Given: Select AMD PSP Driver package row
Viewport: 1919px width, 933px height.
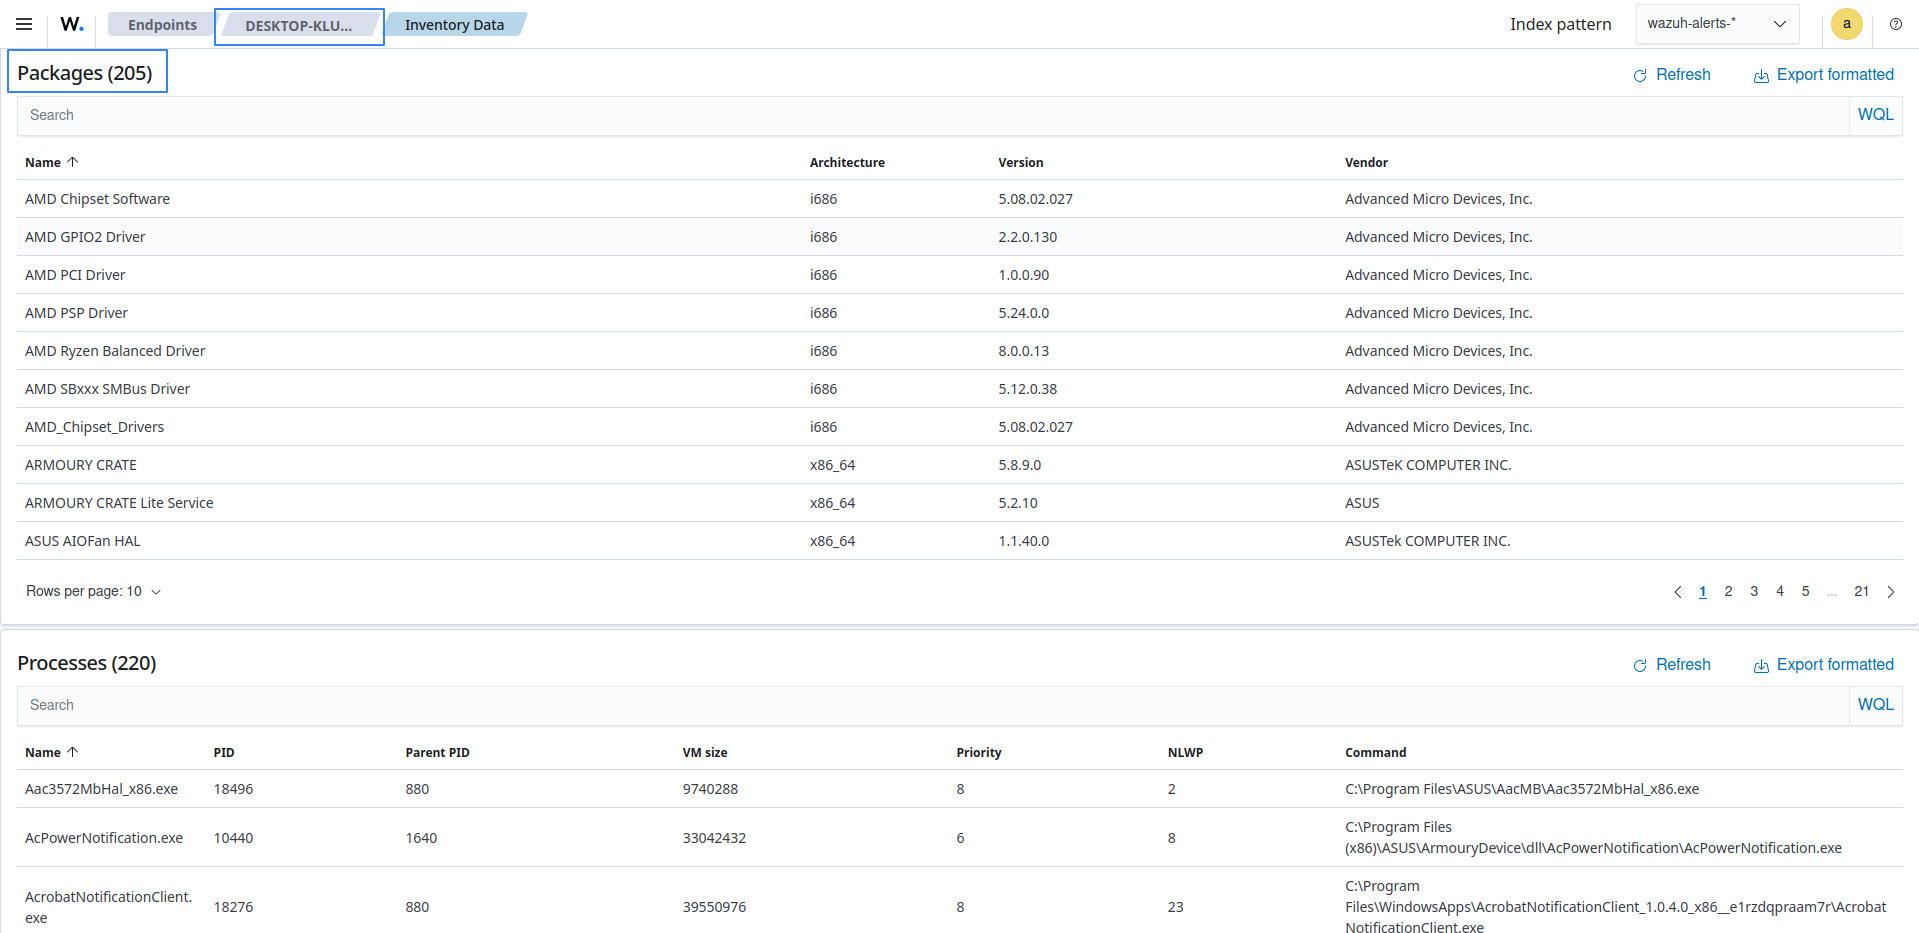Looking at the screenshot, I should [x=960, y=313].
